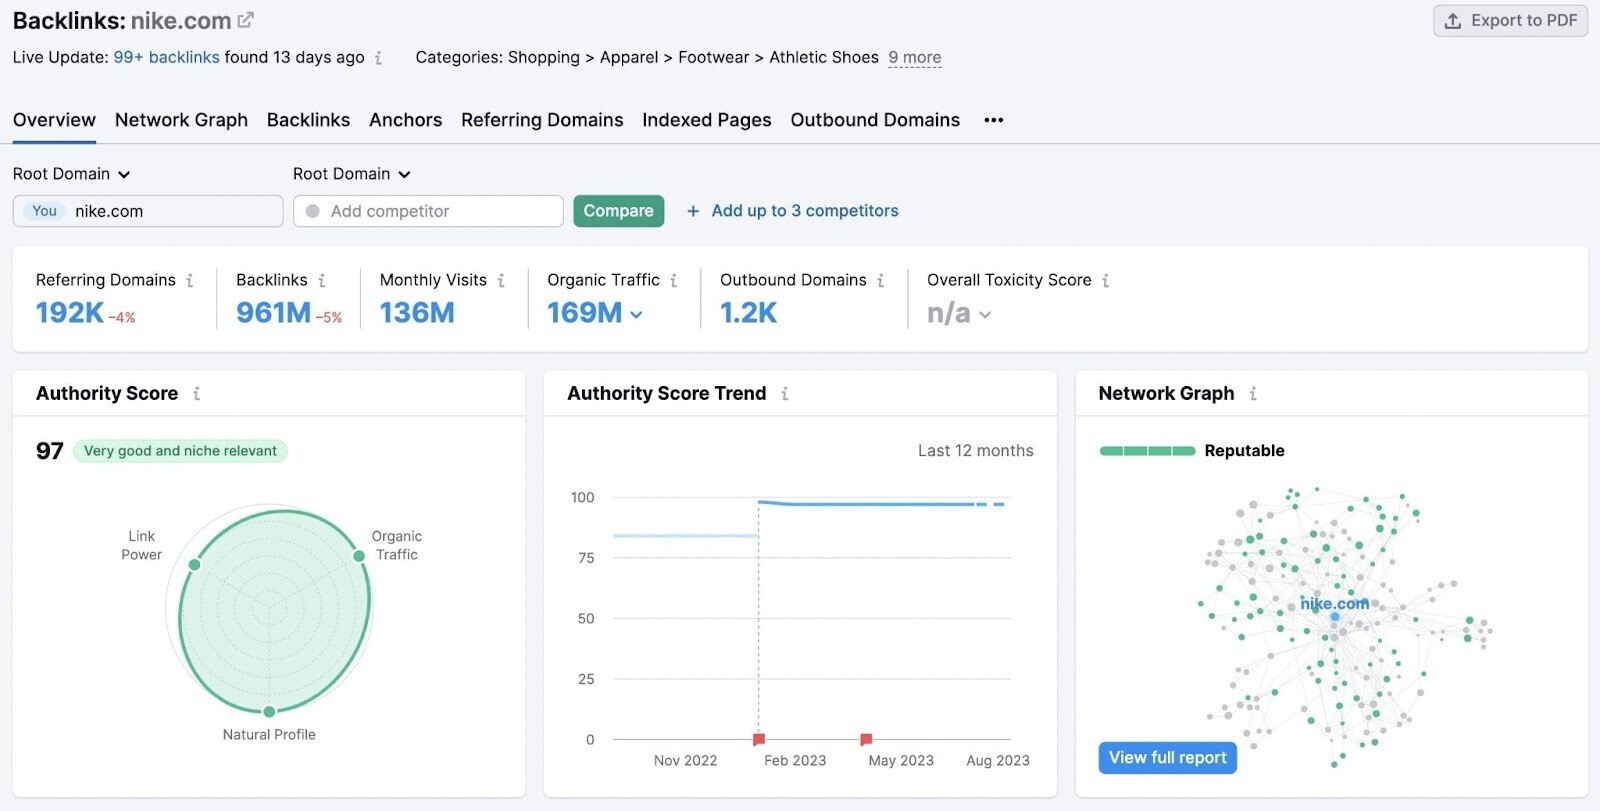Click the red flag near Feb 2023
The image size is (1600, 811).
click(759, 739)
